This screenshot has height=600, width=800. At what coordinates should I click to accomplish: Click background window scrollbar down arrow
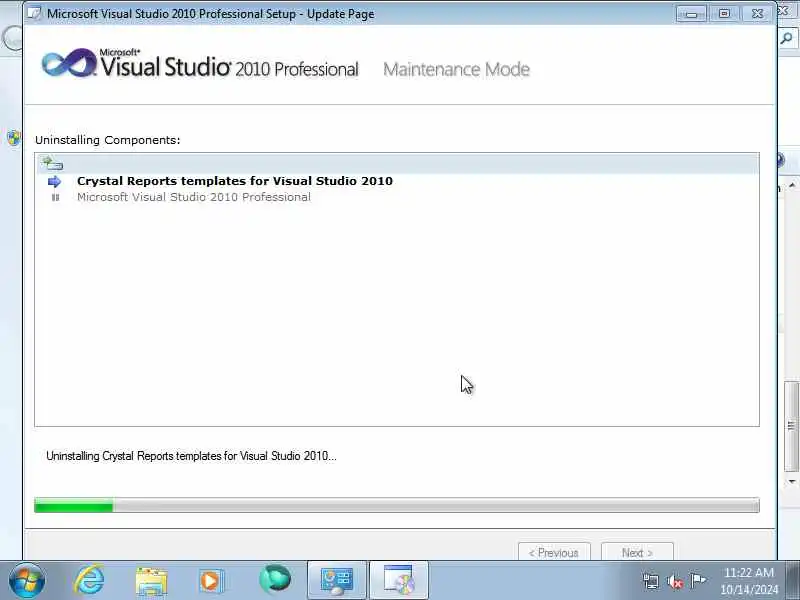pos(792,481)
